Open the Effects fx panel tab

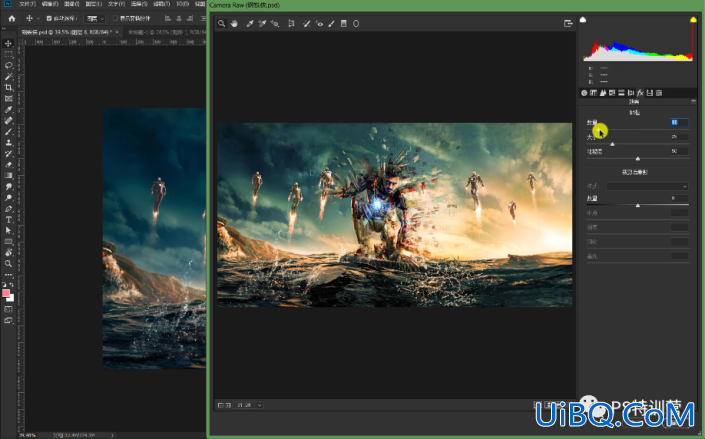pos(640,93)
